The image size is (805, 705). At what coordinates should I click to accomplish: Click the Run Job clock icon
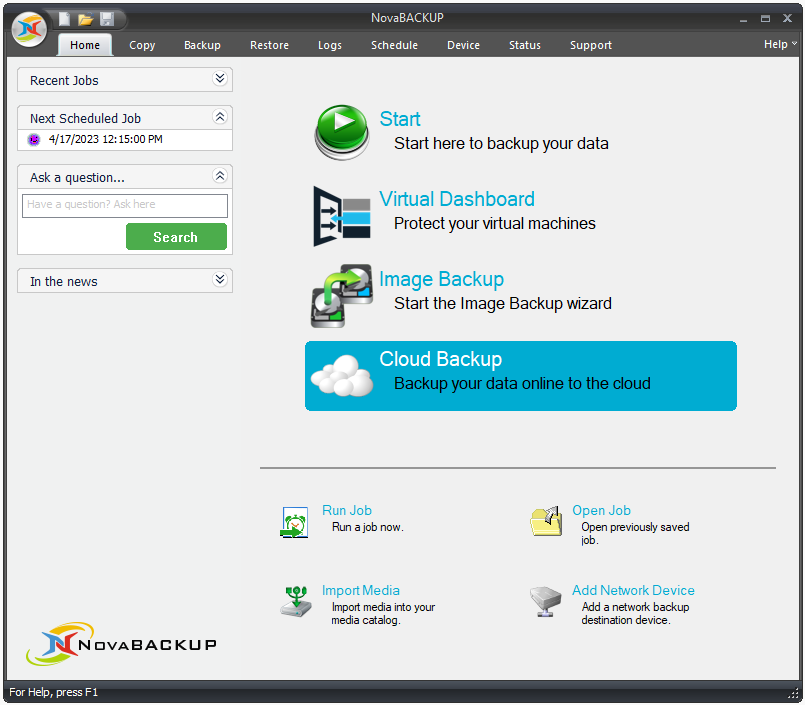[294, 522]
